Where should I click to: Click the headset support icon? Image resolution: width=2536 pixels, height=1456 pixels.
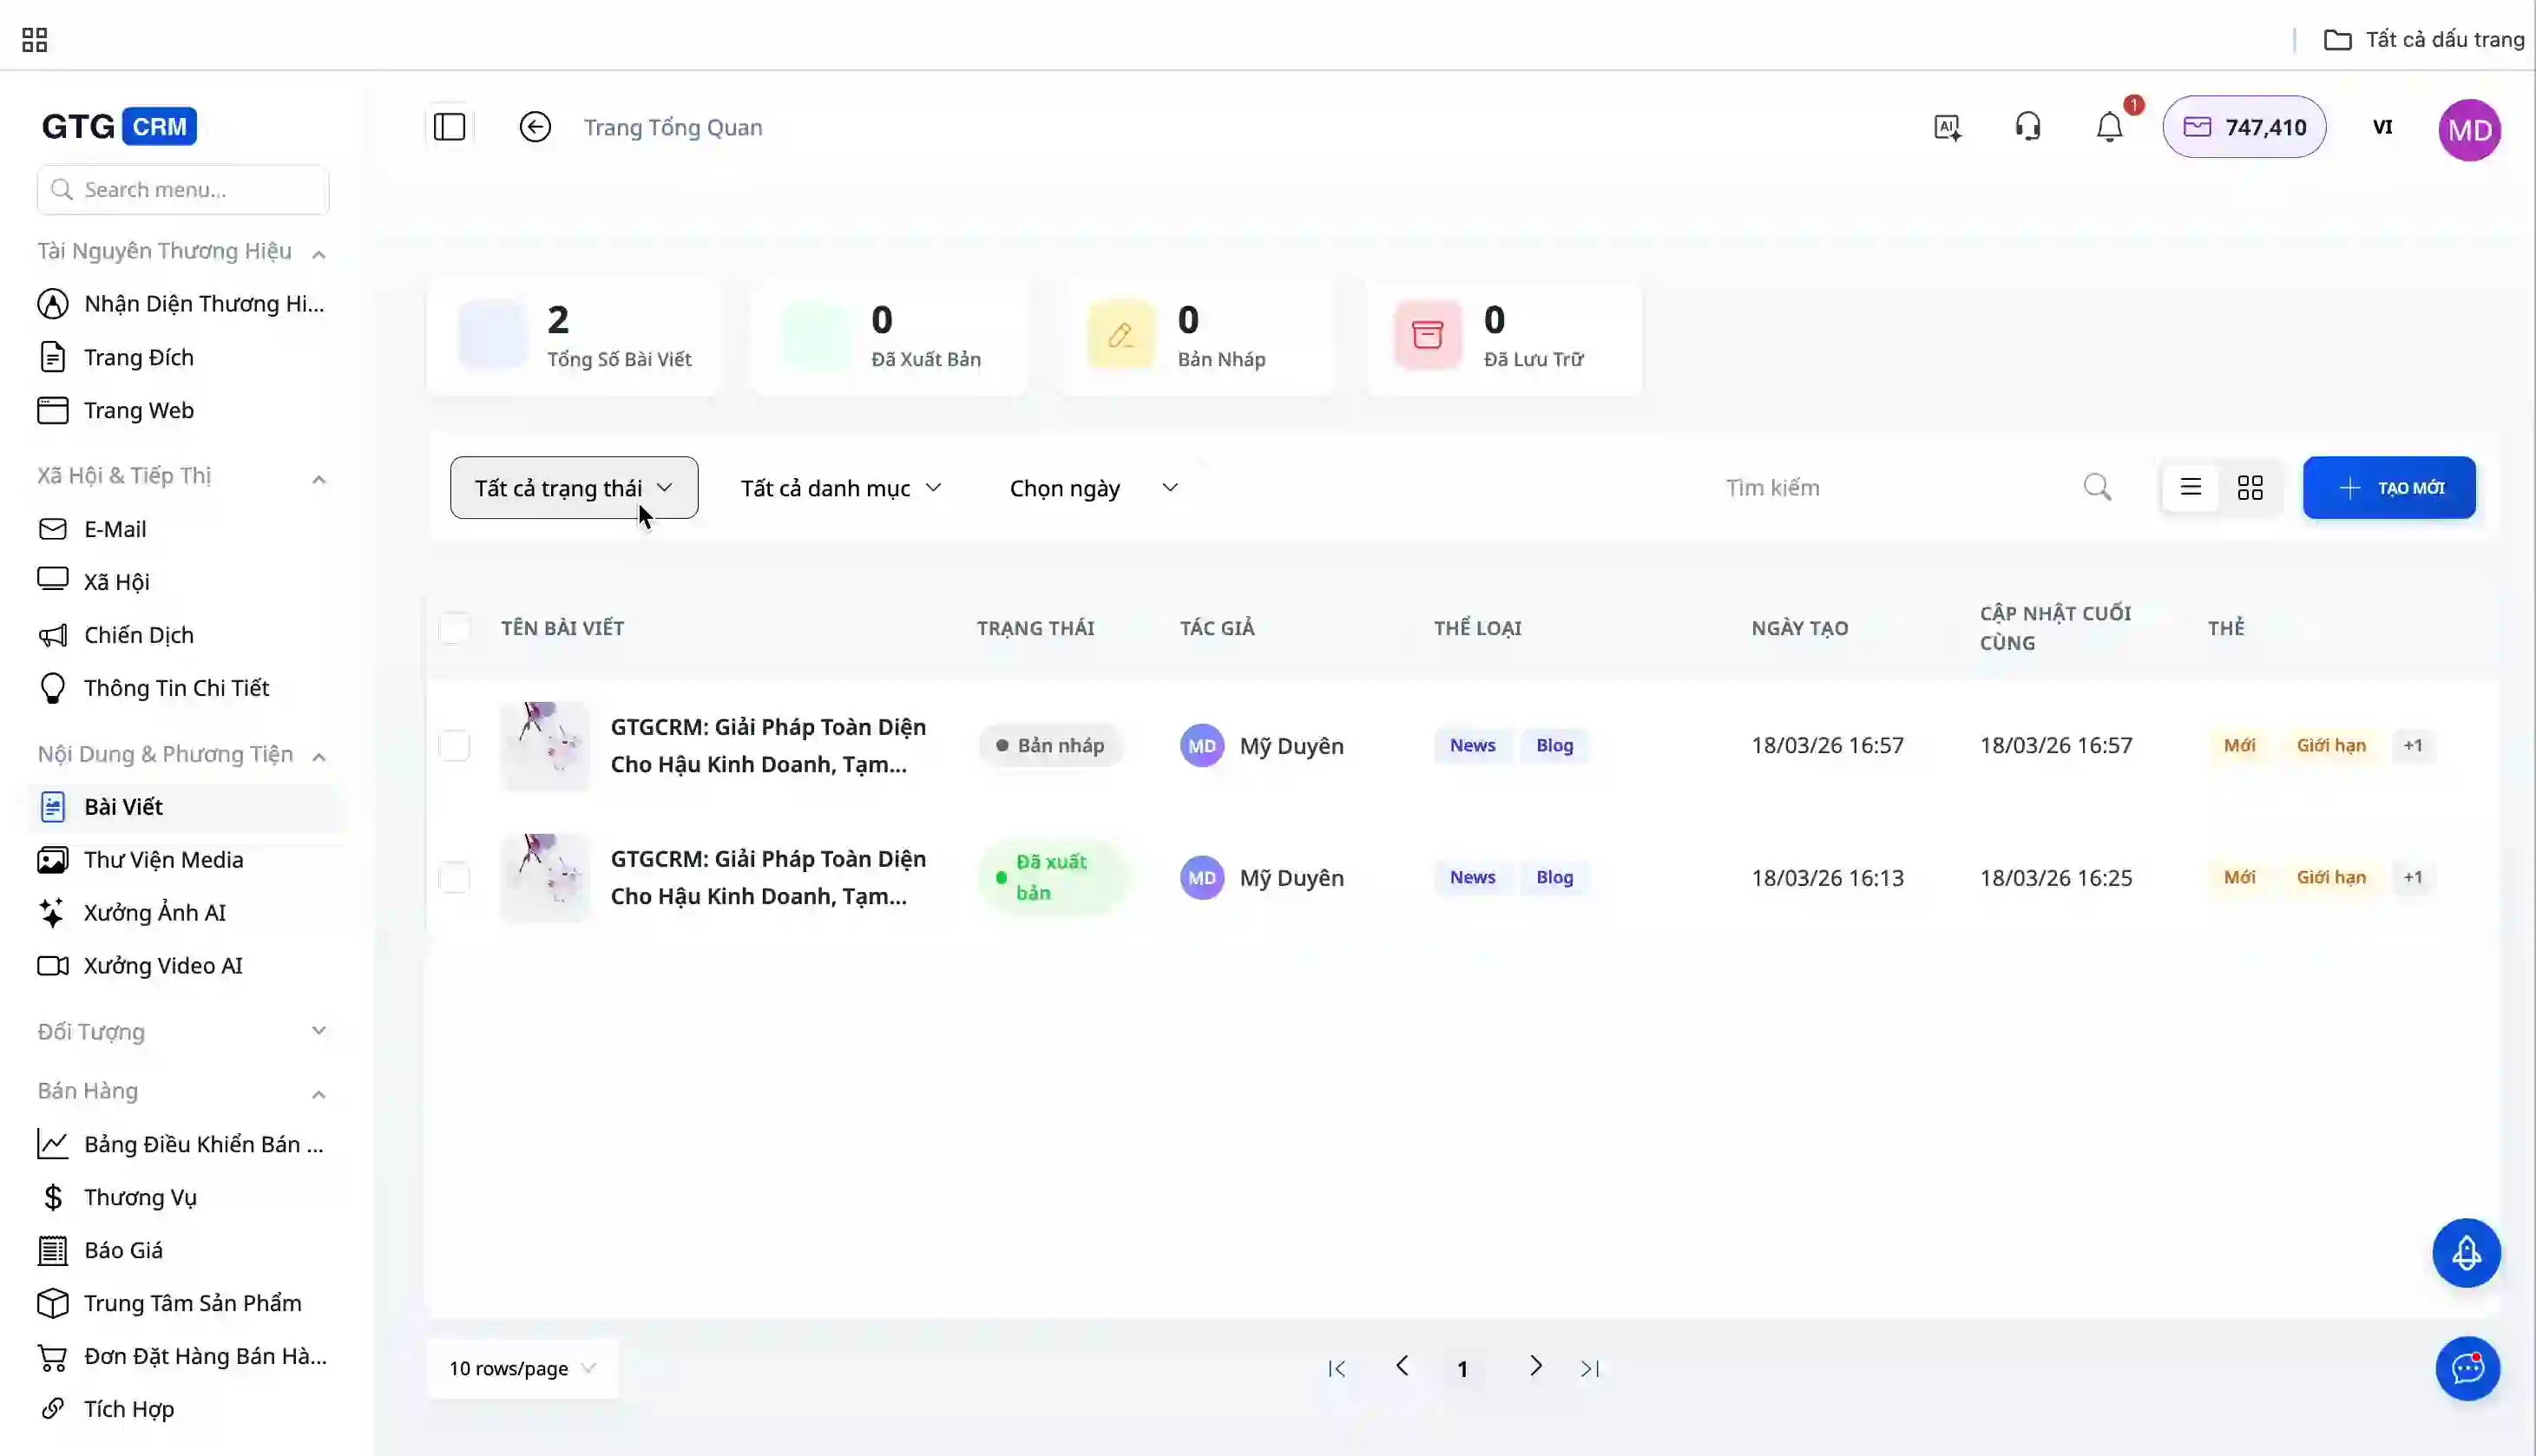[2028, 127]
